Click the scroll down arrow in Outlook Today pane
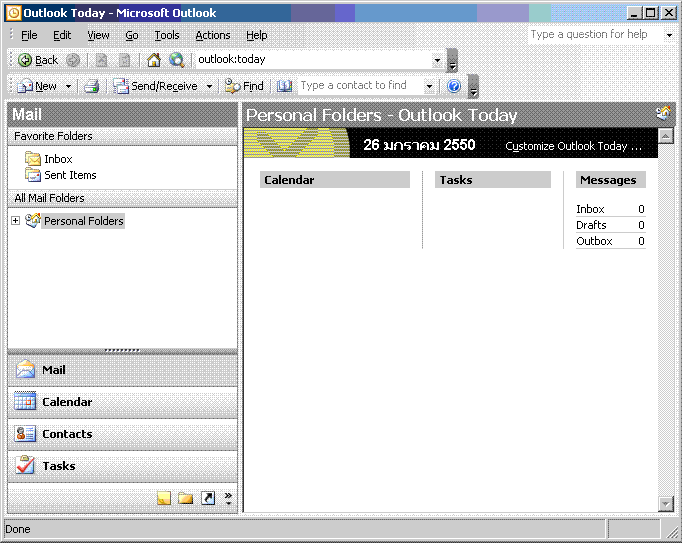Screen dimensions: 682x543 pos(665,504)
